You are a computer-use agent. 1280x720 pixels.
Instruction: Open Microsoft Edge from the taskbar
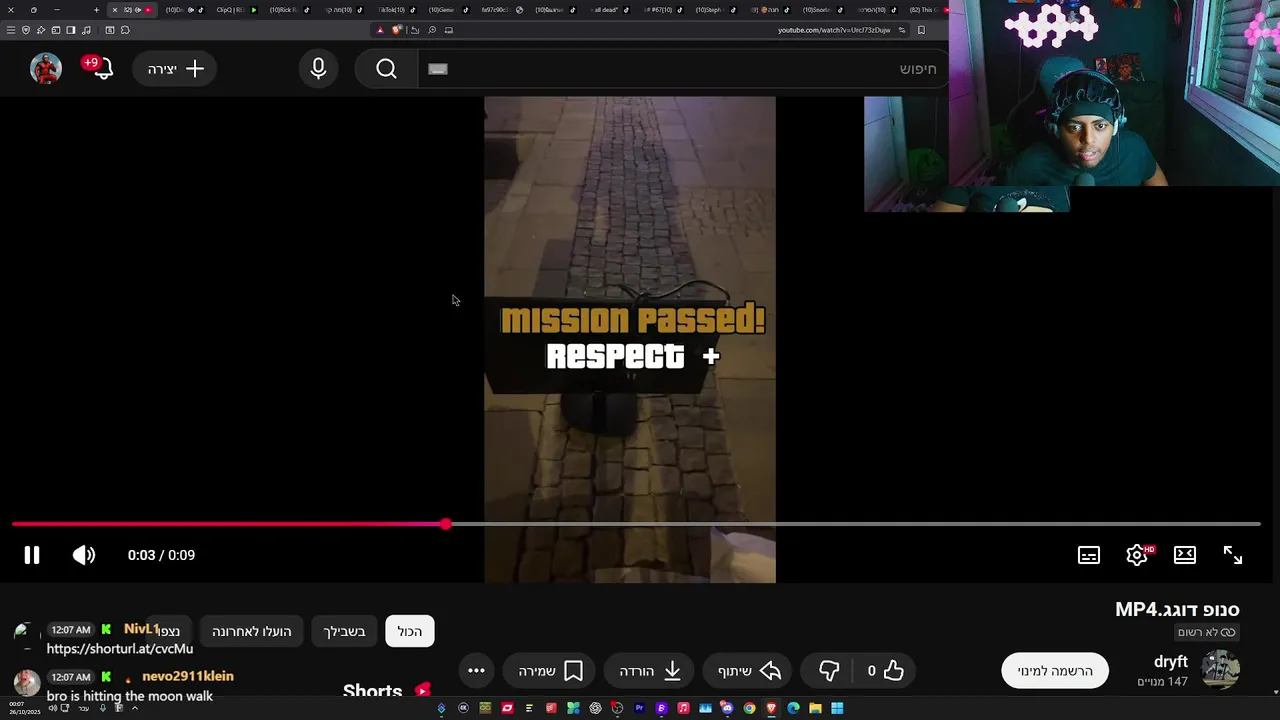[x=793, y=708]
